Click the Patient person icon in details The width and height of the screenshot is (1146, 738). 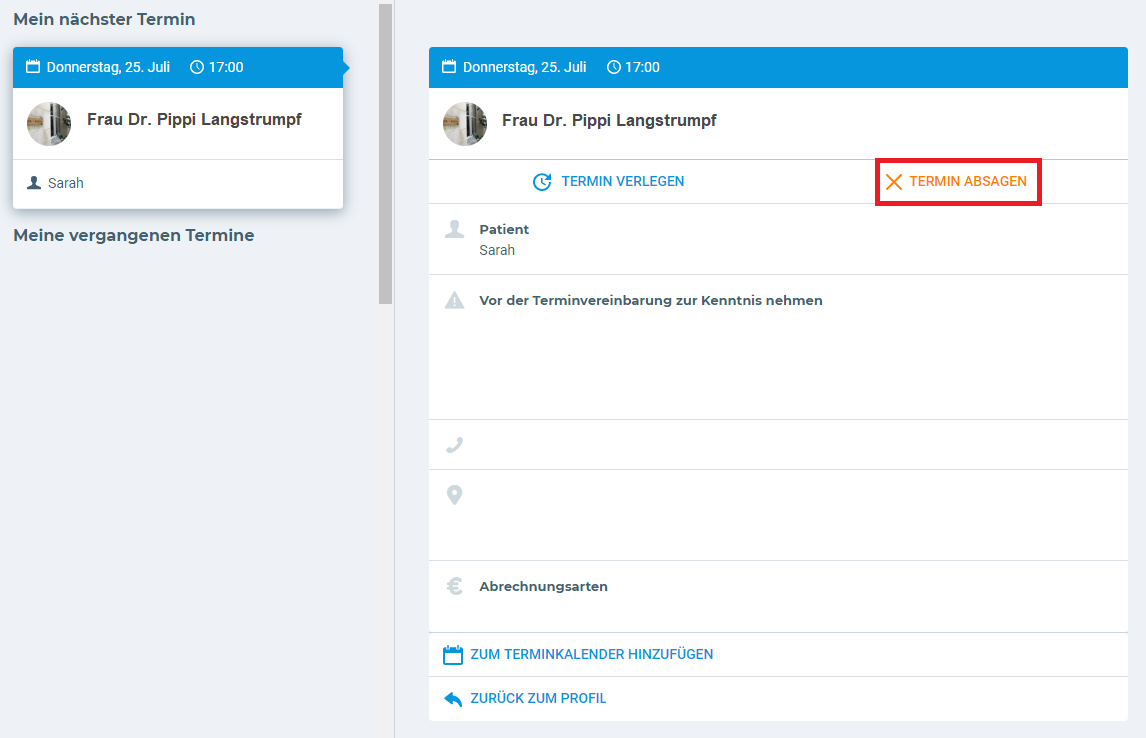click(x=455, y=230)
